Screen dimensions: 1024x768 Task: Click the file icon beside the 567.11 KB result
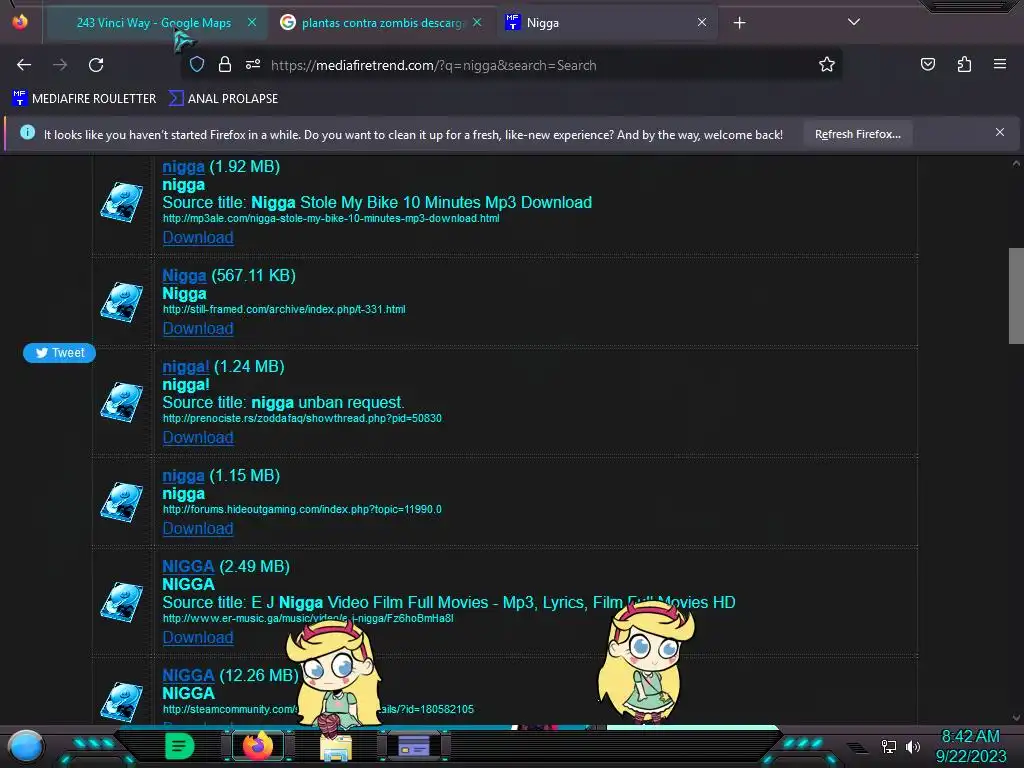121,302
